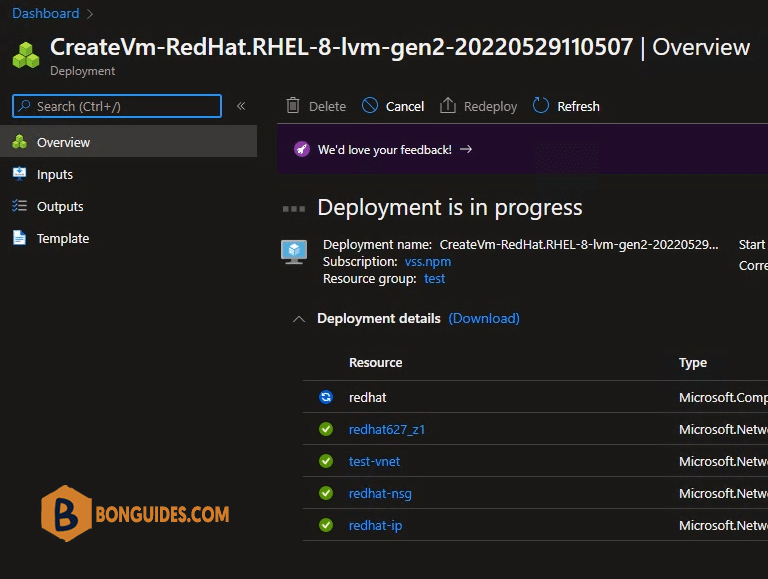
Task: Click the Refresh circular arrow icon
Action: point(541,105)
